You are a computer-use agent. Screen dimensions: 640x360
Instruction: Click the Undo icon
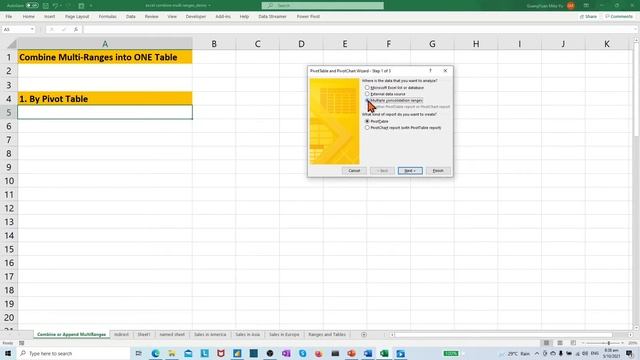[x=55, y=6]
